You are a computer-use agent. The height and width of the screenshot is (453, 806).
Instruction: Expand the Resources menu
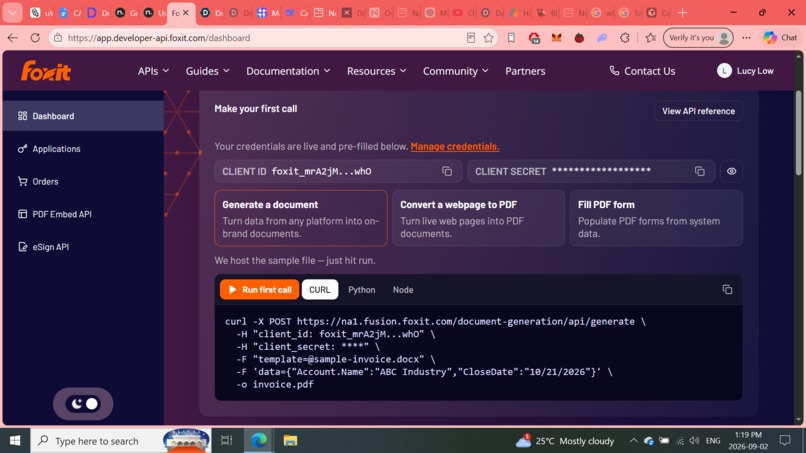point(376,71)
